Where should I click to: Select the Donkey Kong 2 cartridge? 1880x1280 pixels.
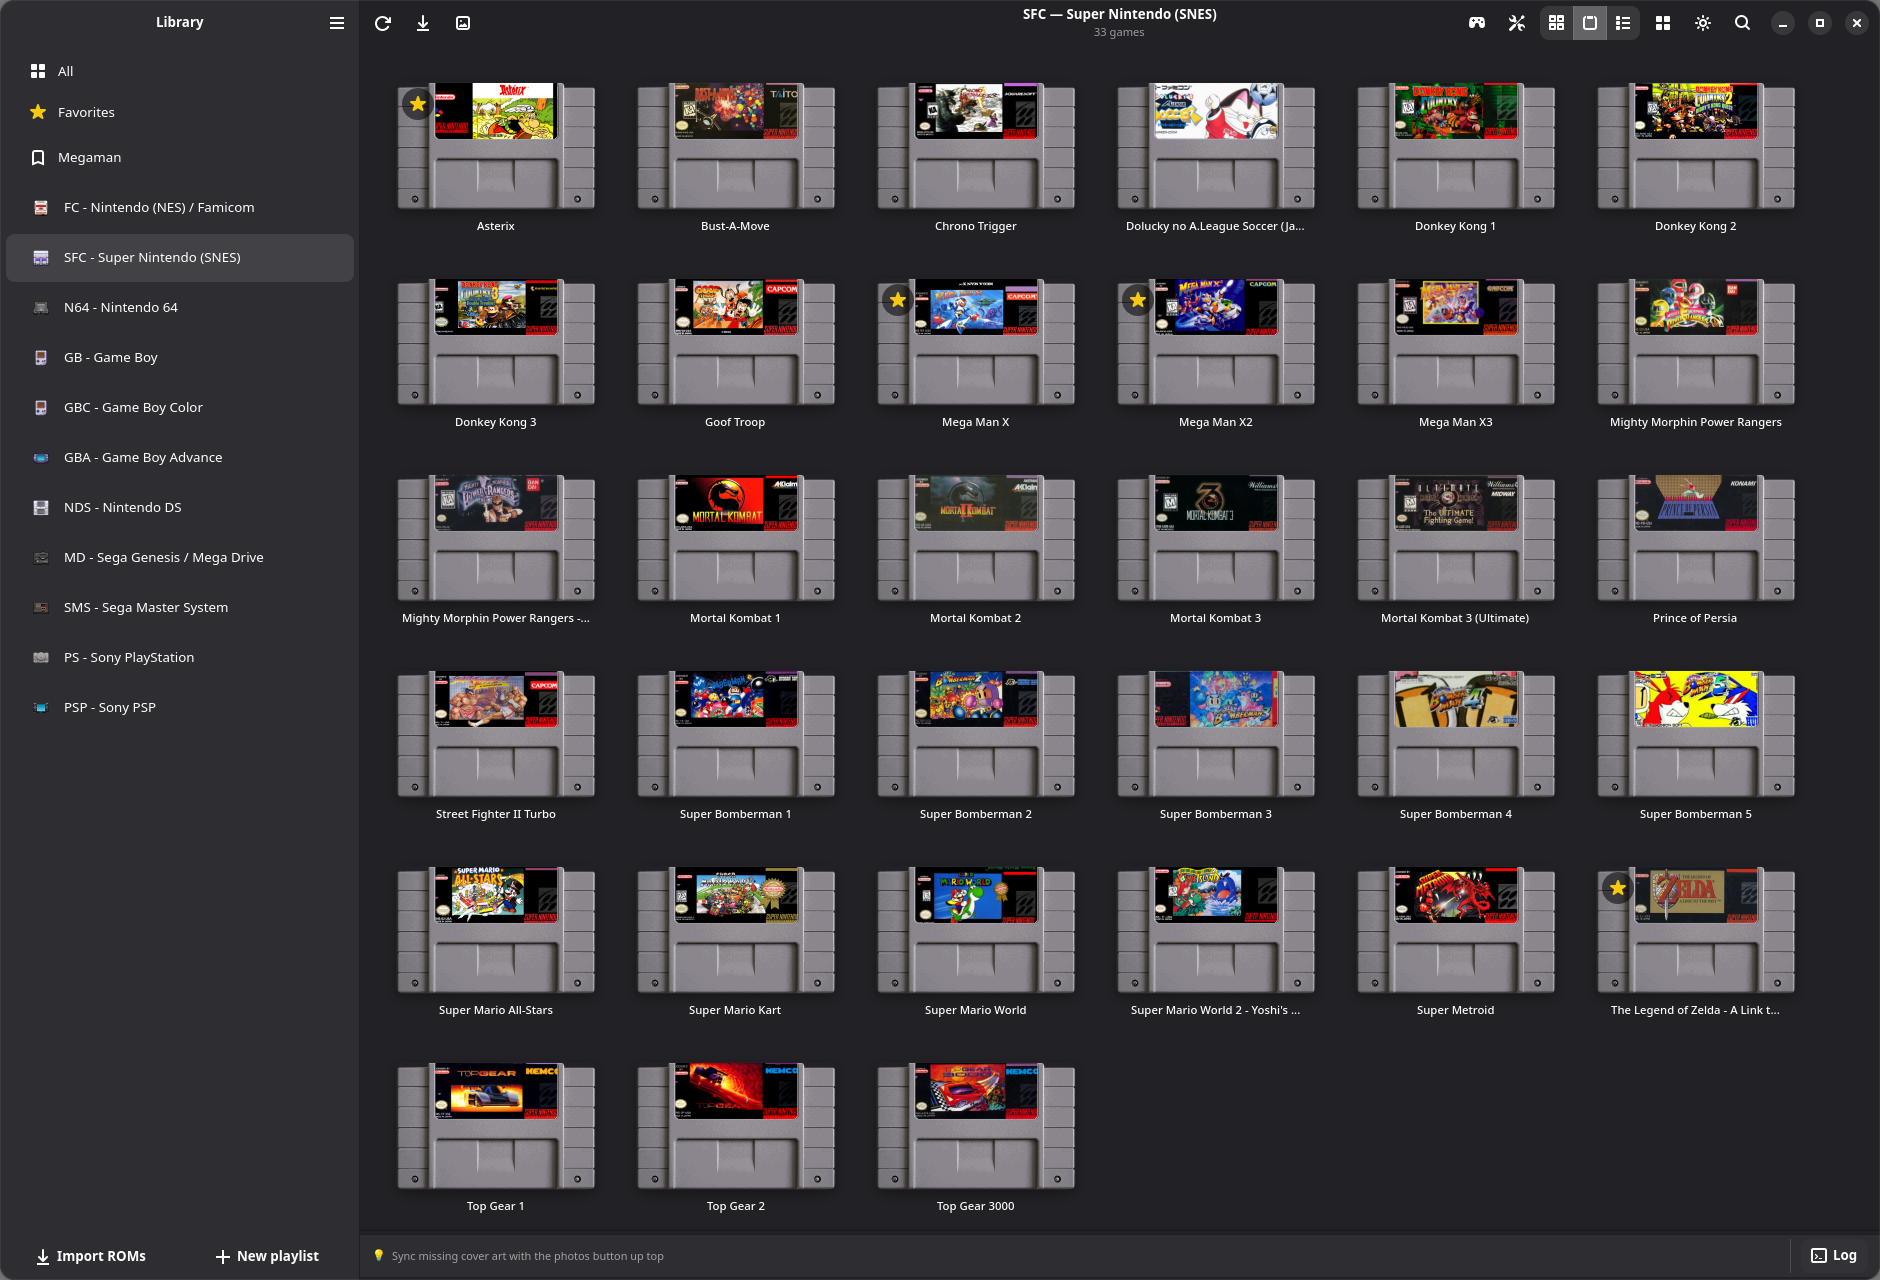click(x=1696, y=146)
